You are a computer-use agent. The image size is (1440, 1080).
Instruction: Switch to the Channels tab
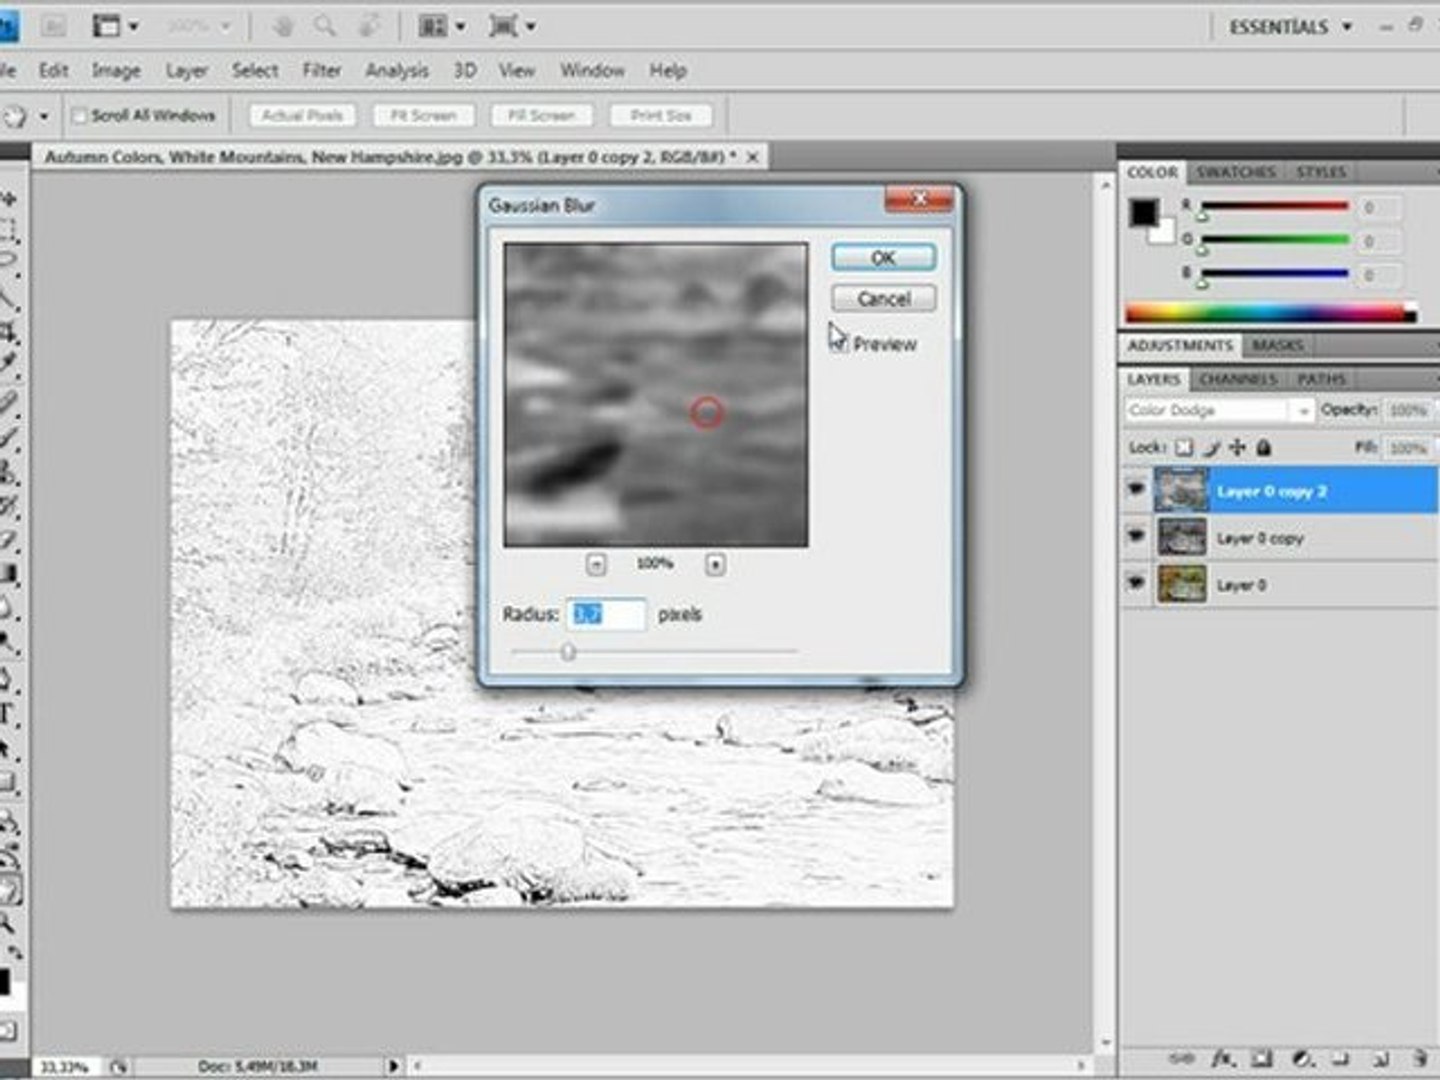click(1237, 380)
